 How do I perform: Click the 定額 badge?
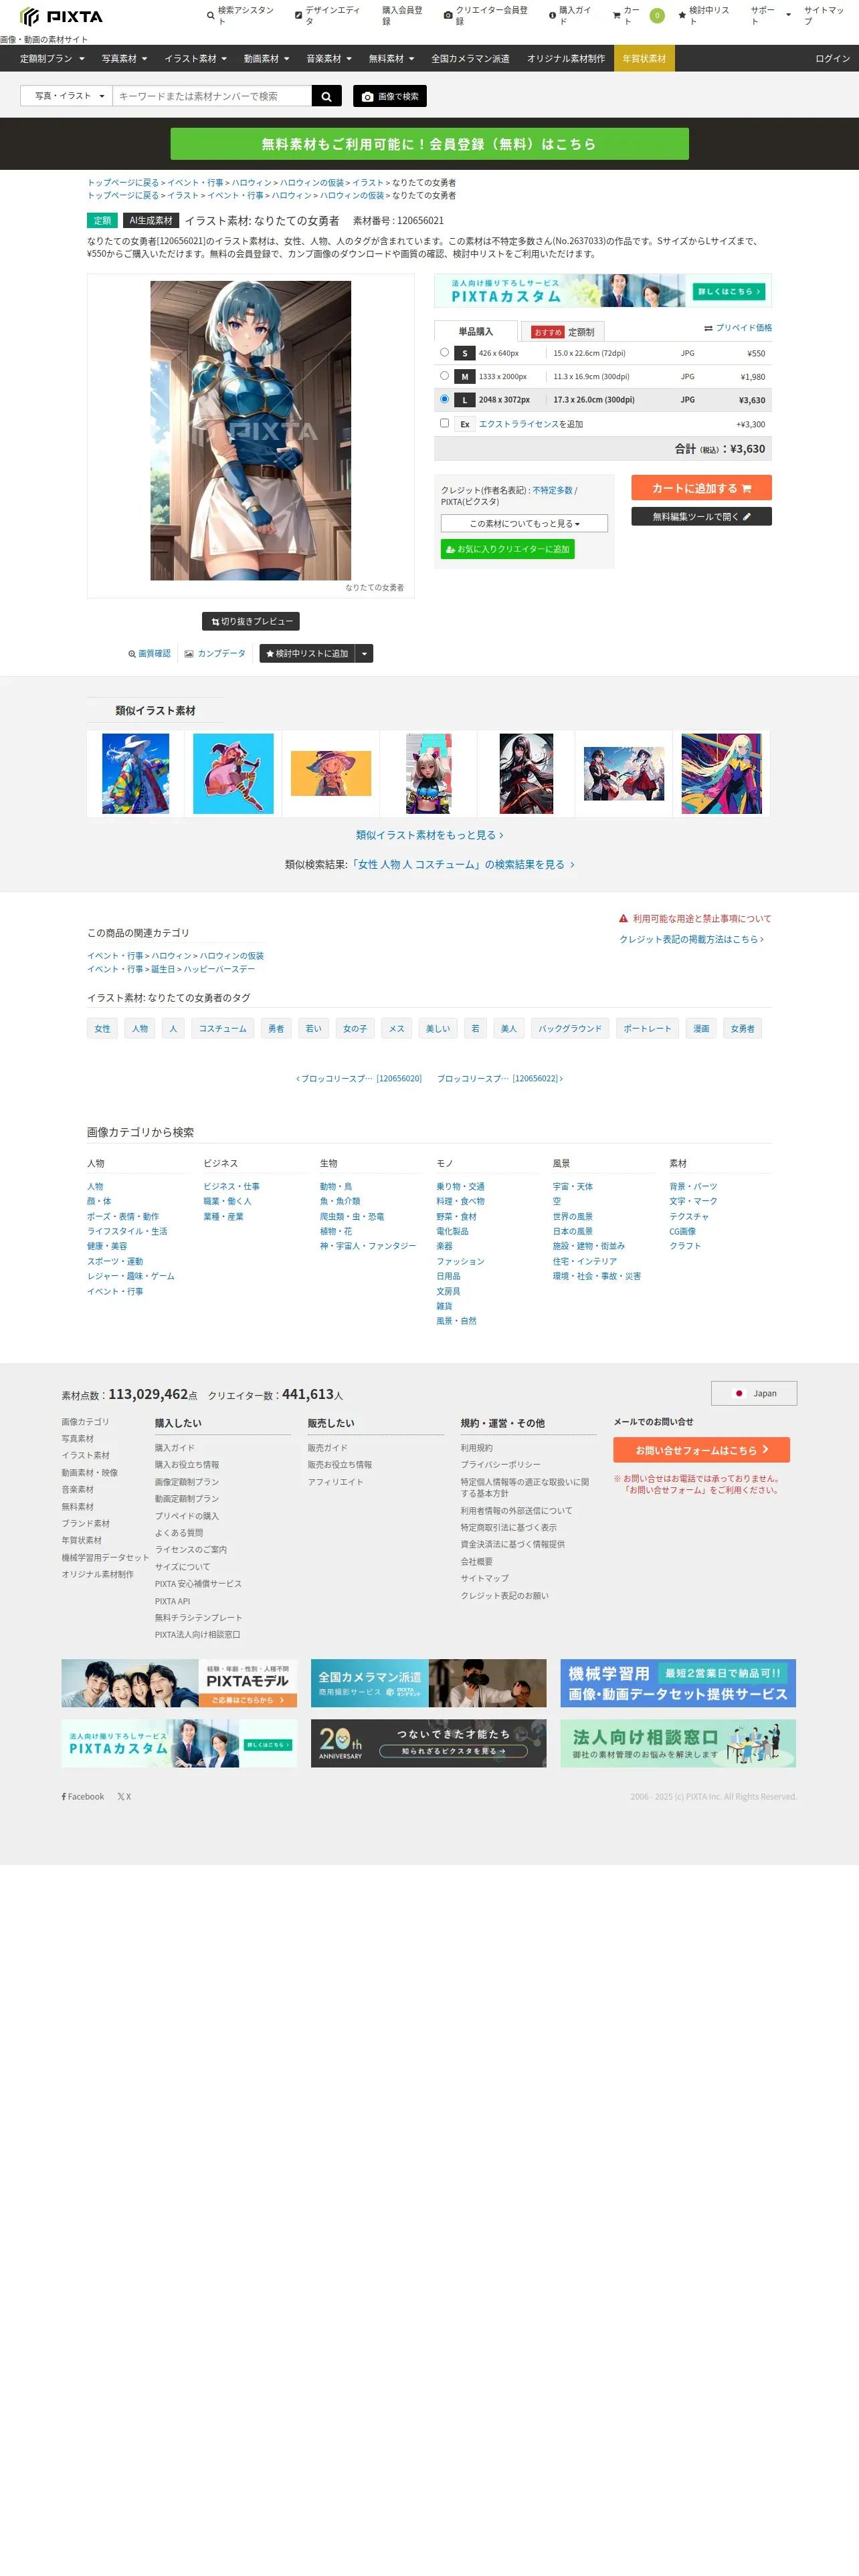[102, 220]
